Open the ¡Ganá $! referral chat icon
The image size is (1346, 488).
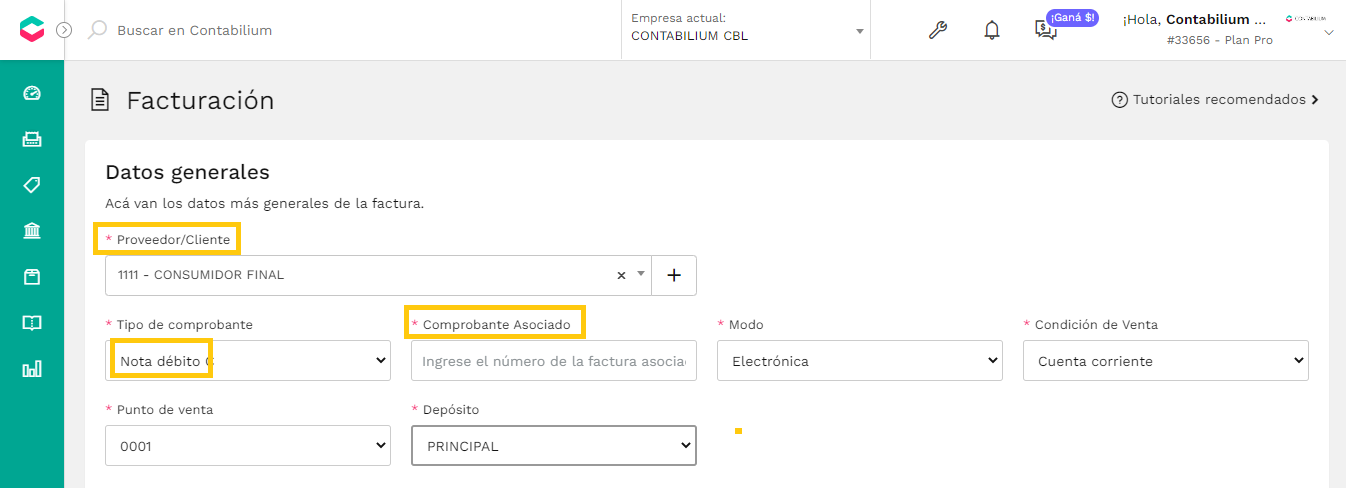(x=1046, y=29)
